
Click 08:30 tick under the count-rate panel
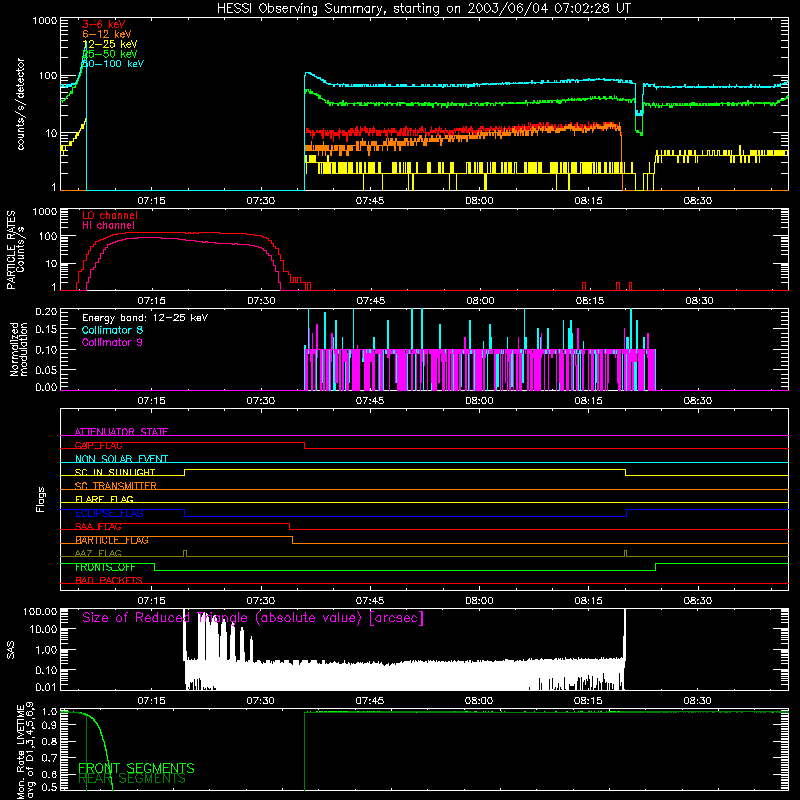pyautogui.click(x=697, y=201)
